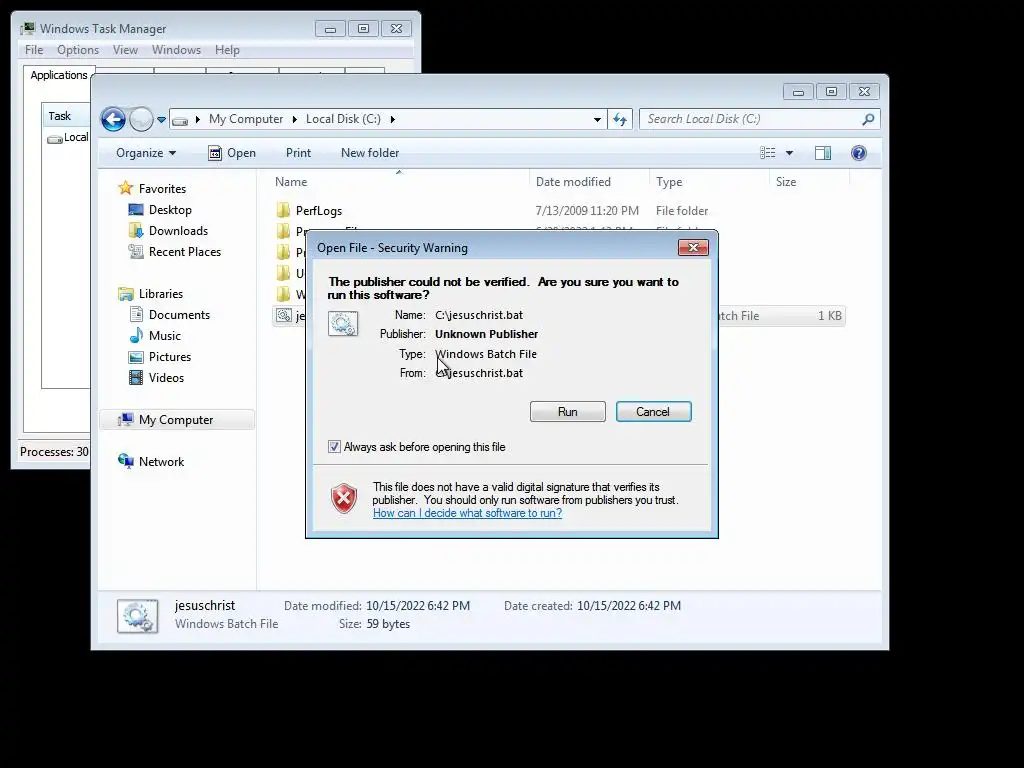Click the Change your view icon

coord(768,153)
